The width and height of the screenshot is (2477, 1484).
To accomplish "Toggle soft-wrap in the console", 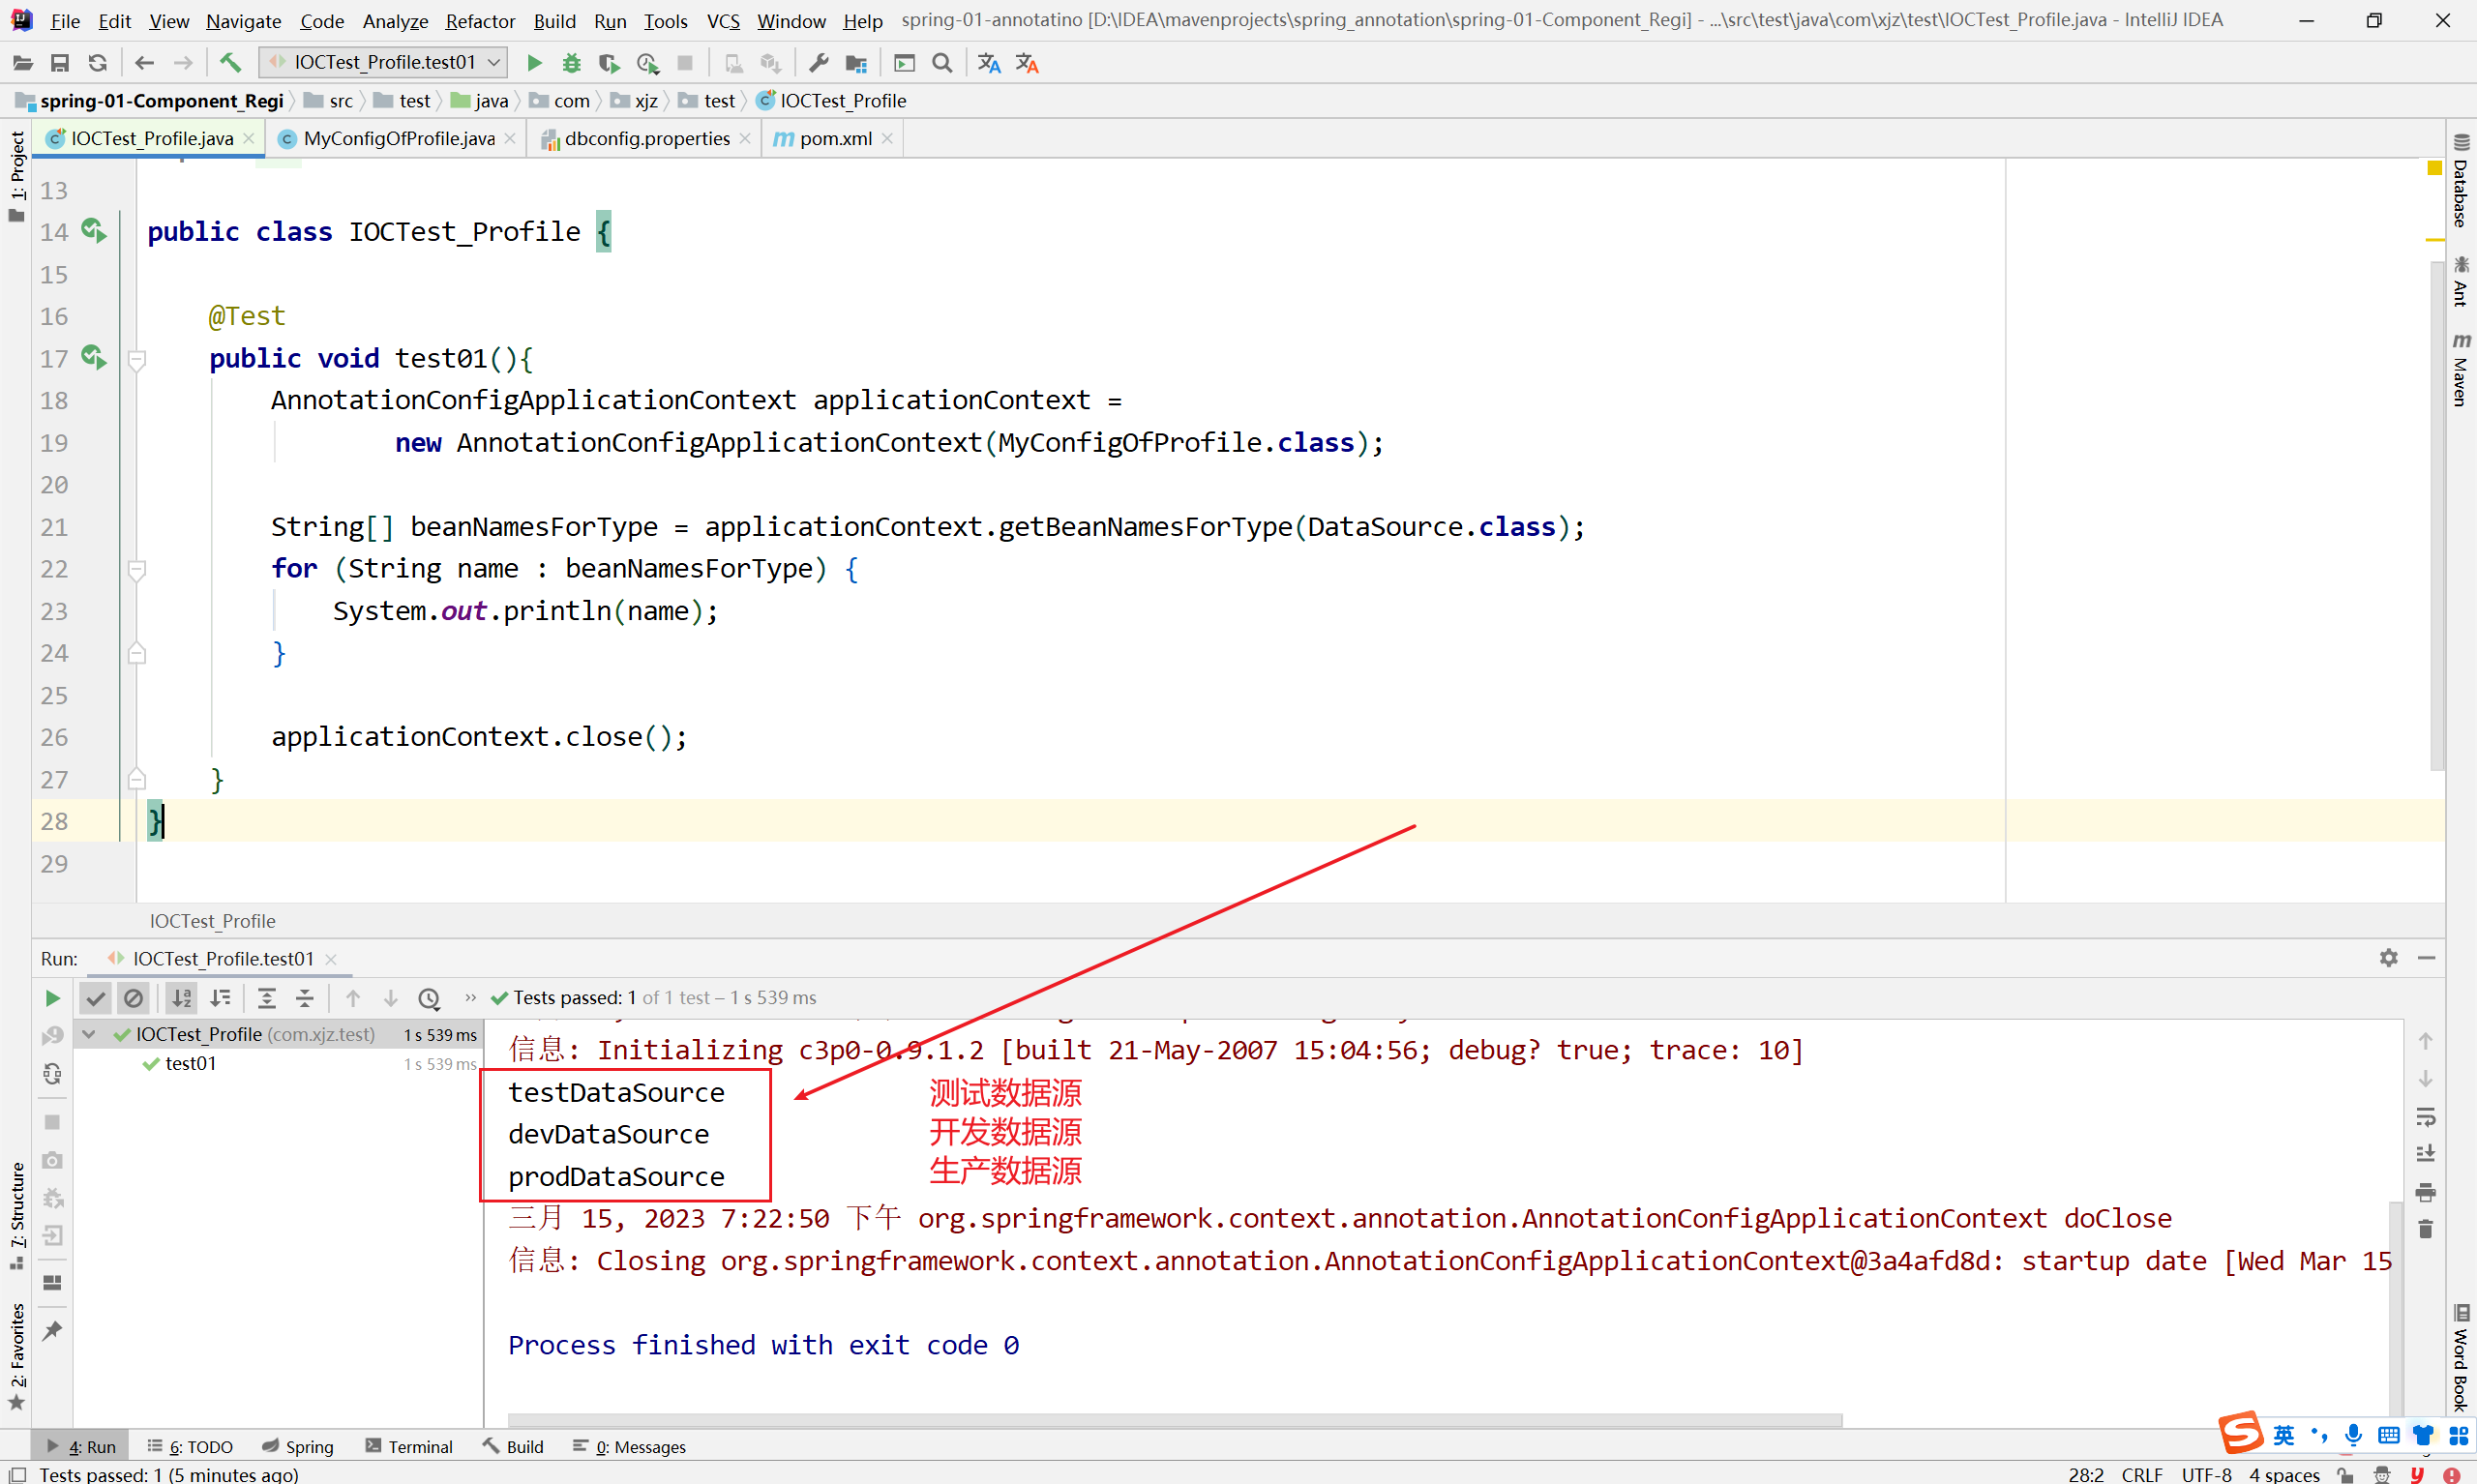I will [2426, 1117].
